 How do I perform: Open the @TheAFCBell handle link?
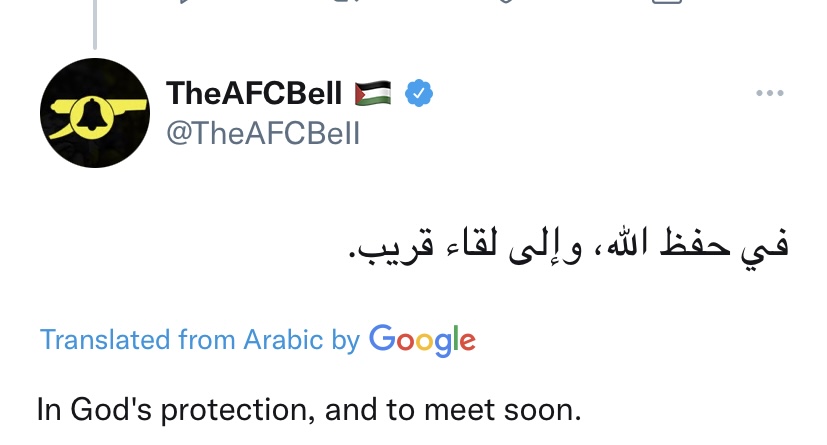(x=261, y=133)
